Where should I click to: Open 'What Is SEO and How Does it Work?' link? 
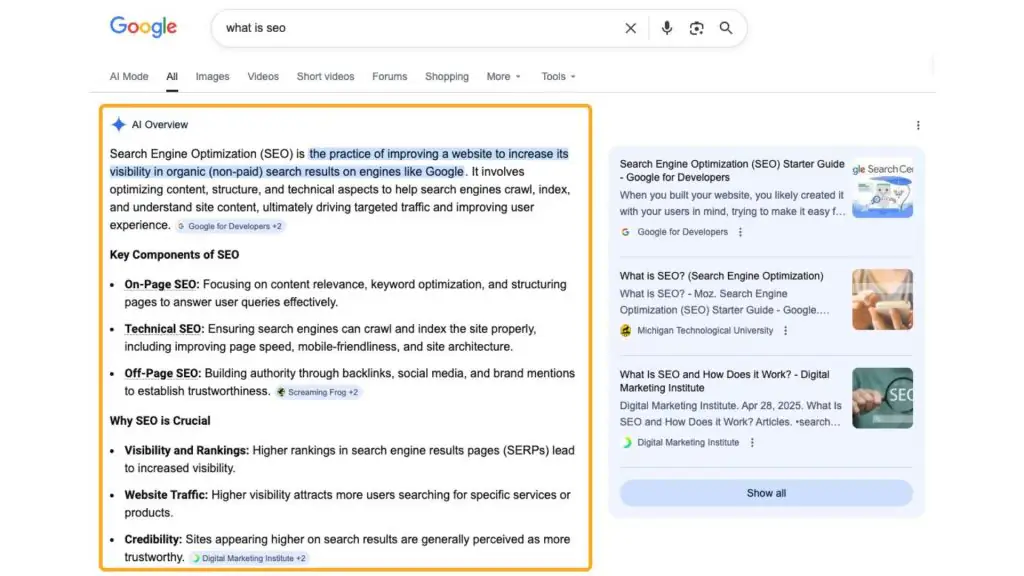tap(724, 381)
